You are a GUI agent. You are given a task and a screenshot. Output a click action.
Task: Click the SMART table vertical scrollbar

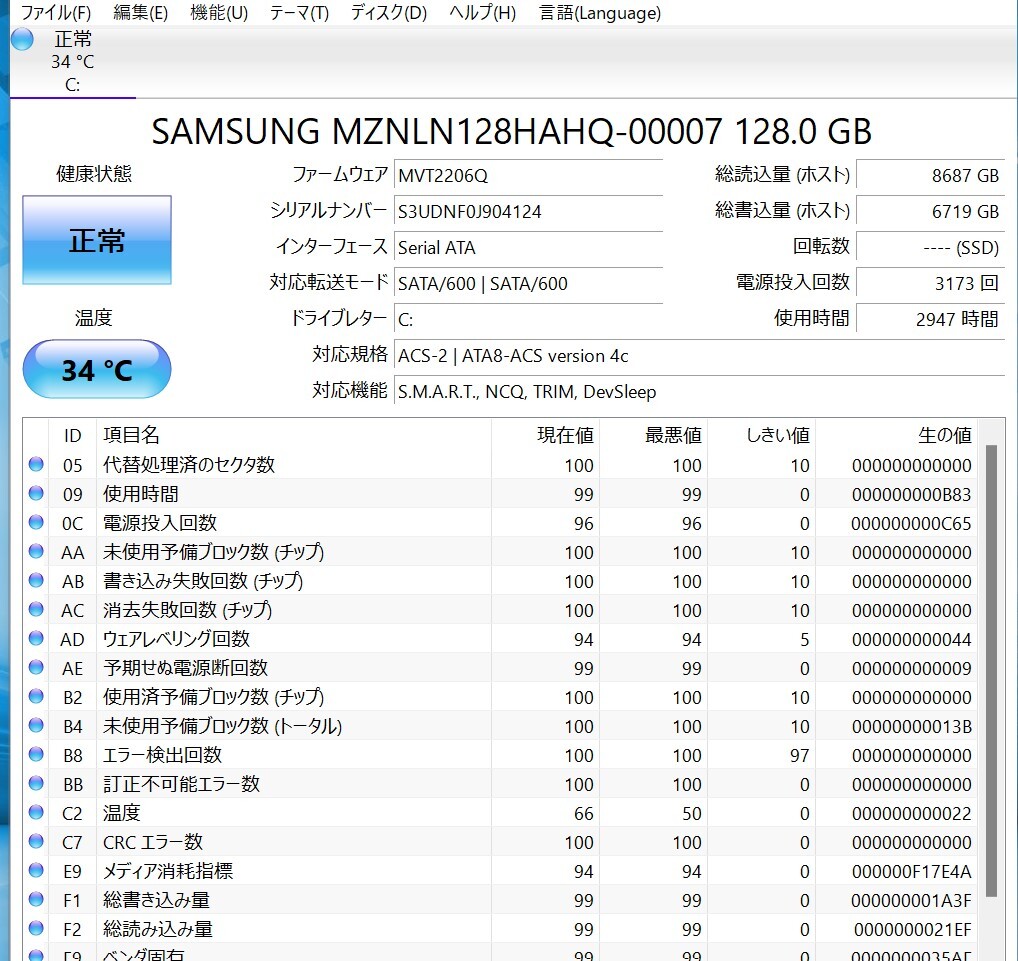point(991,670)
